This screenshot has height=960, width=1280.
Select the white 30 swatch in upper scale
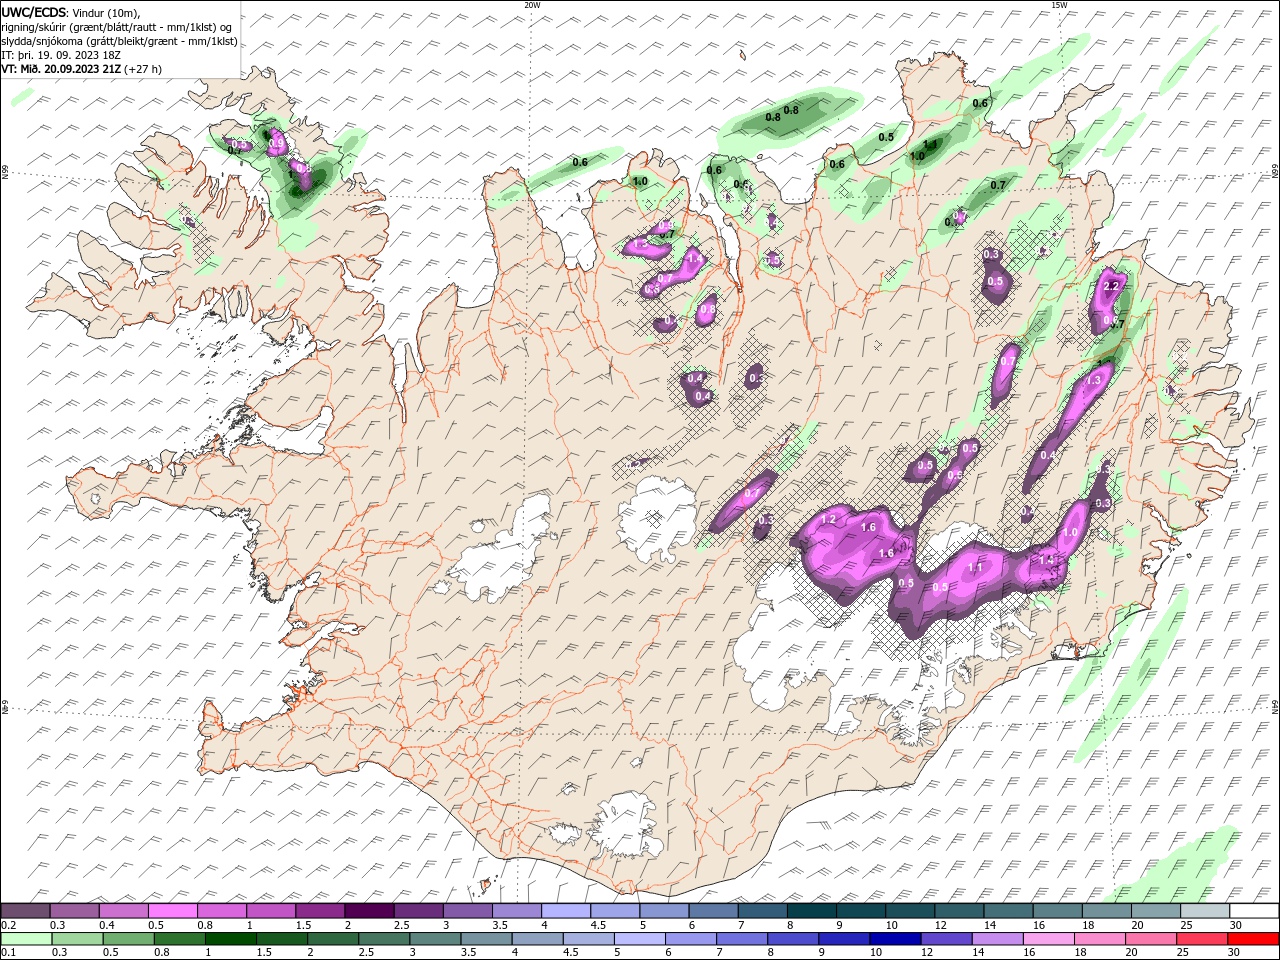click(1253, 911)
